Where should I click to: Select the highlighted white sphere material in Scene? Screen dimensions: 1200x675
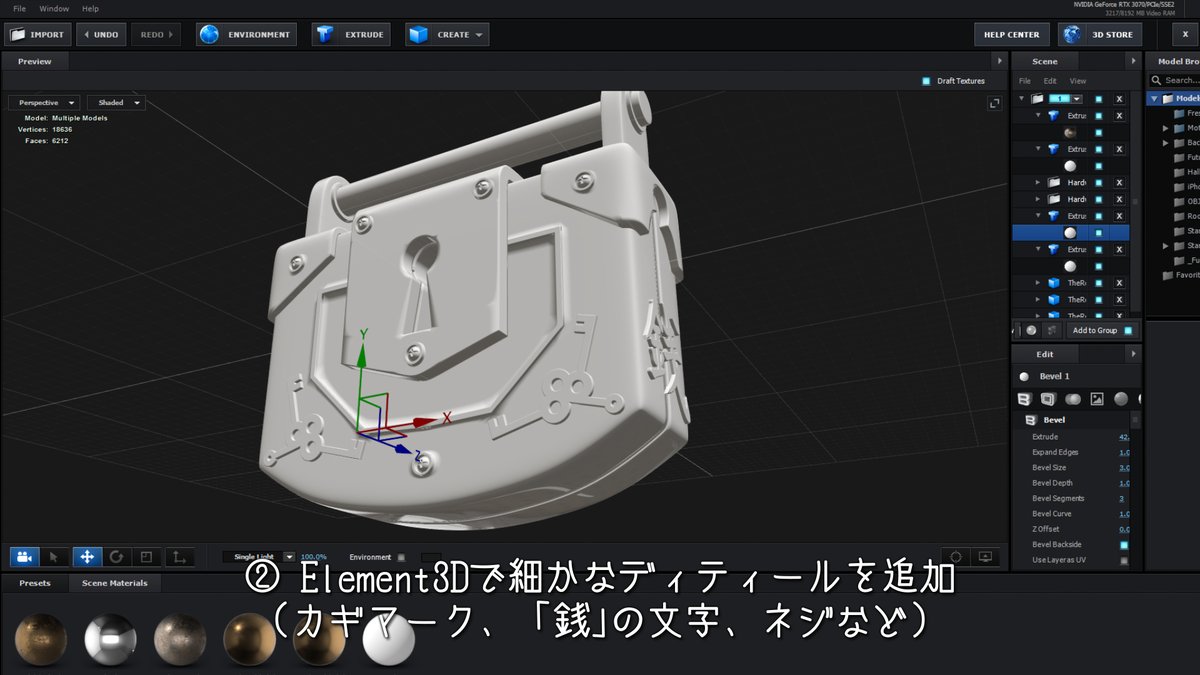click(x=1070, y=232)
